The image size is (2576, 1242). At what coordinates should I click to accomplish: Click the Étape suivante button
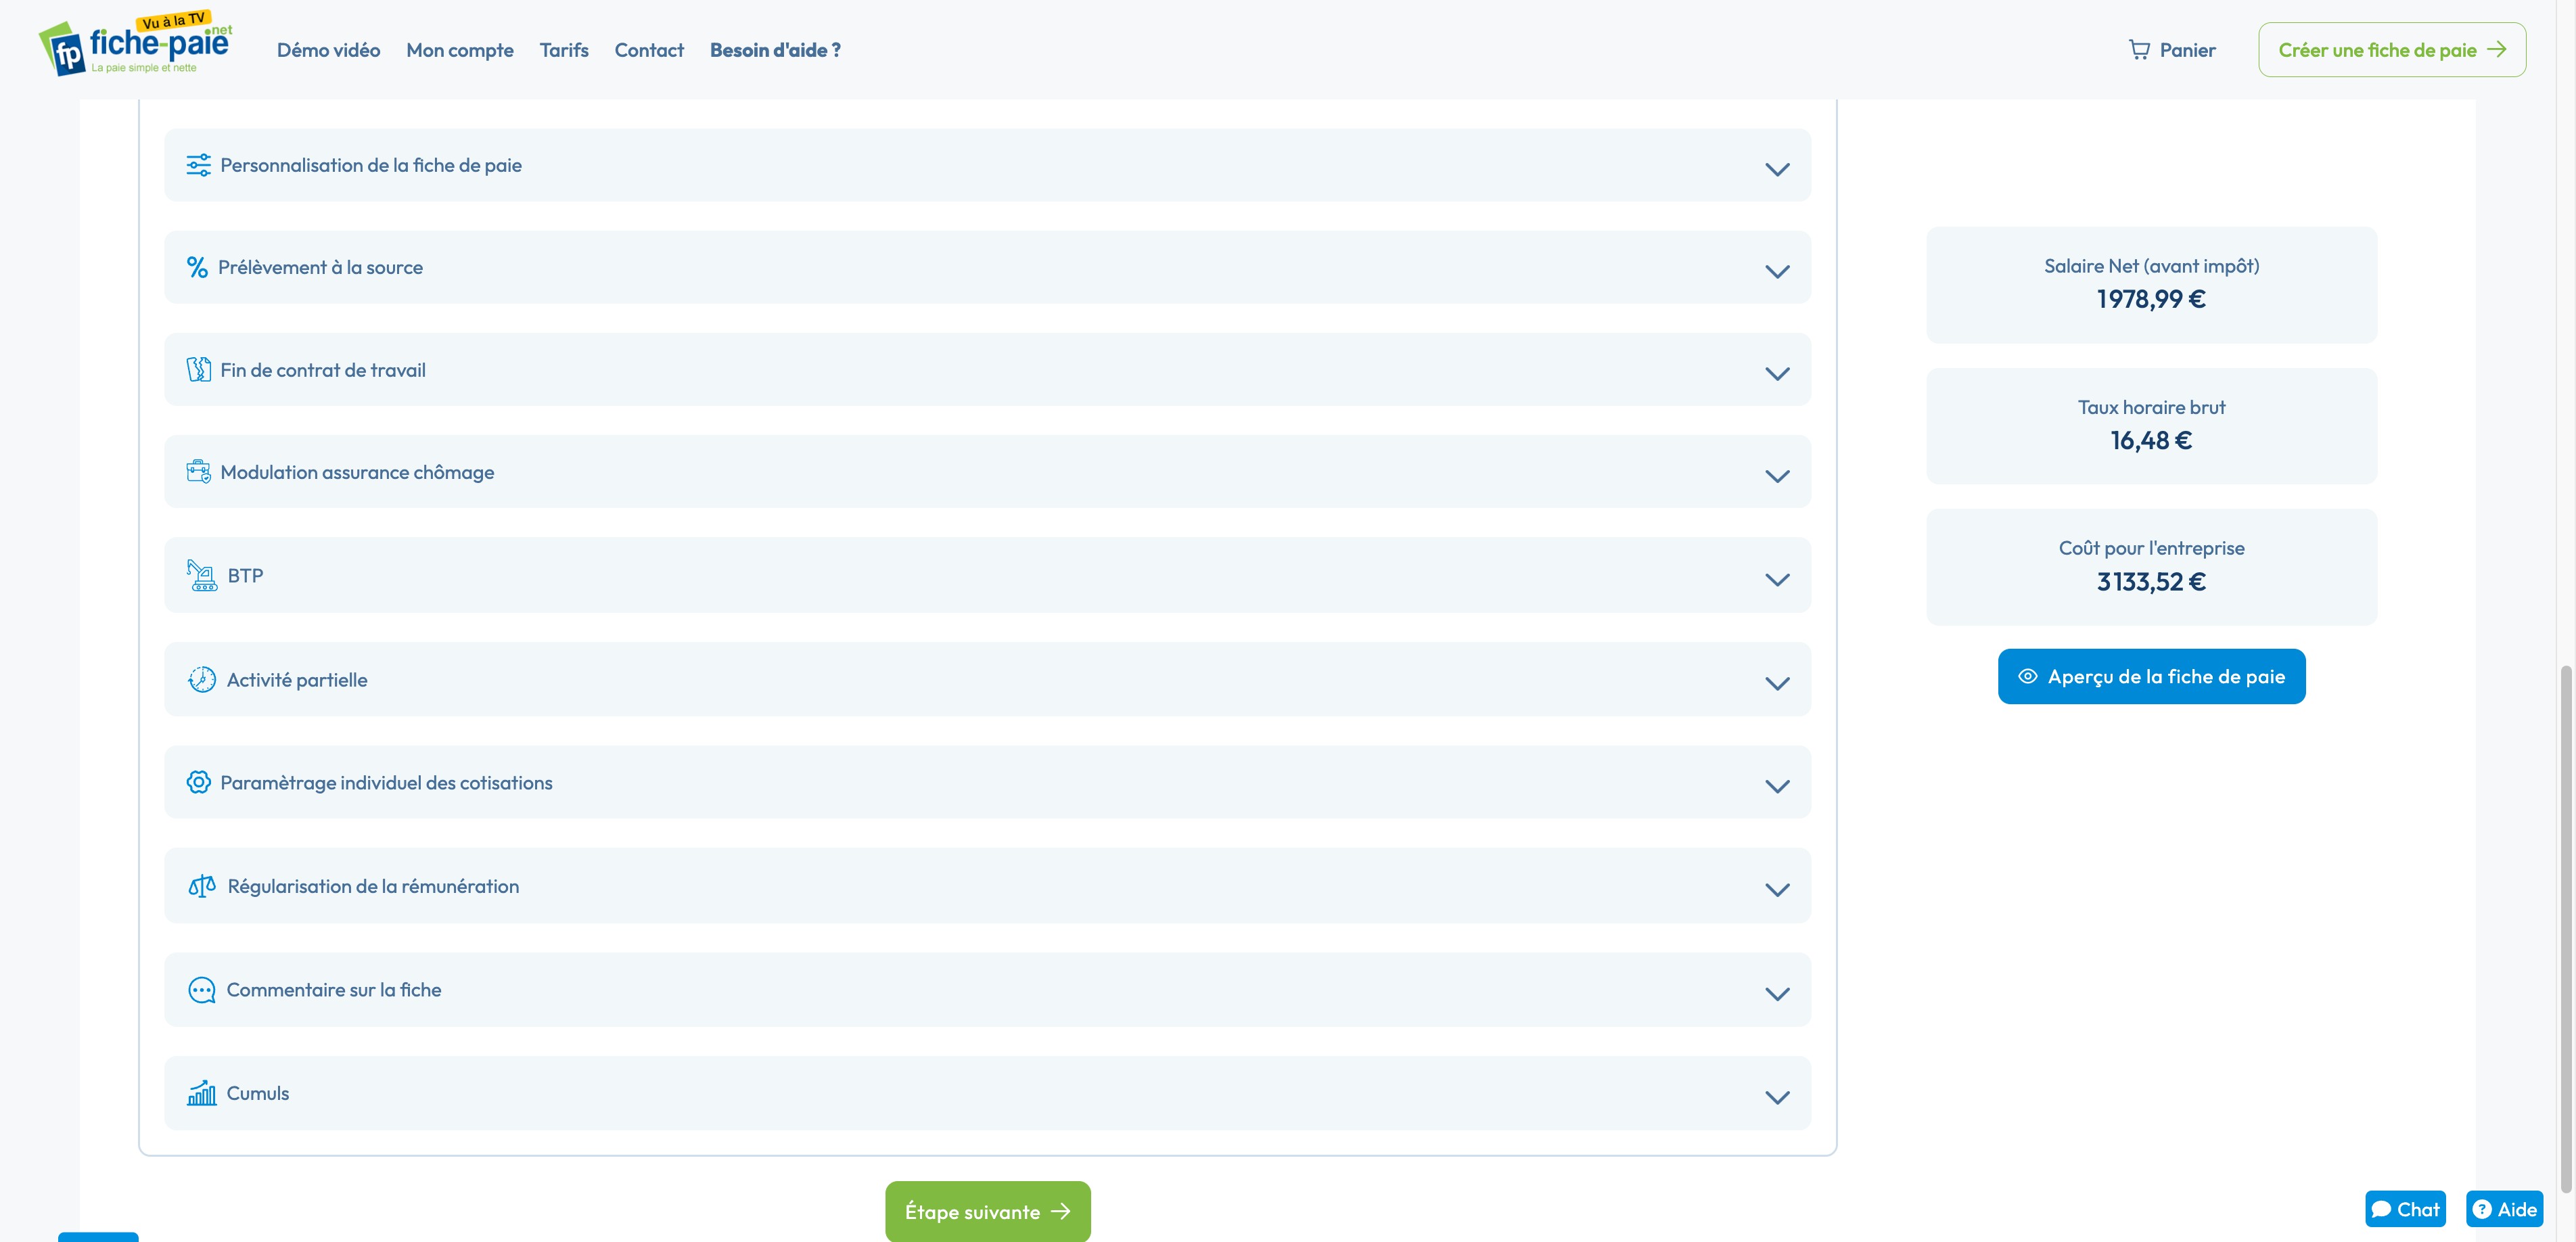tap(987, 1211)
